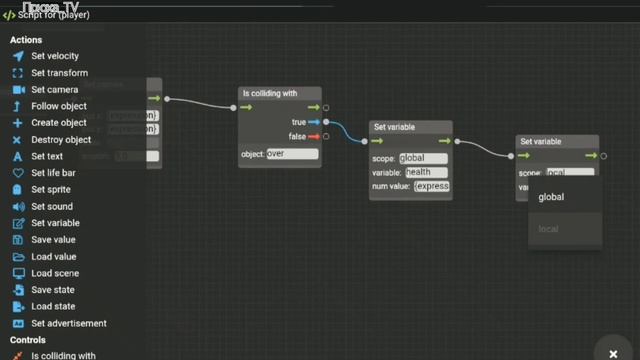
Task: Click the Set camera video icon
Action: [x=18, y=90]
